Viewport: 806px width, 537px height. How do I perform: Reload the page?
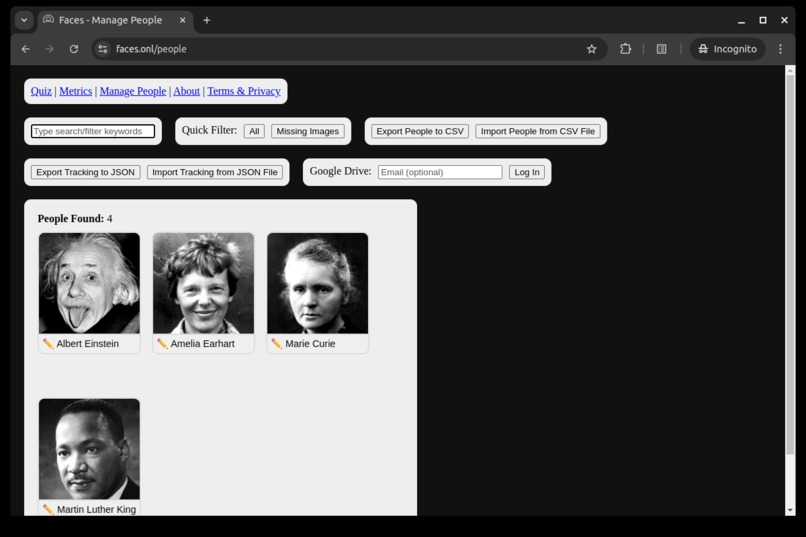[x=74, y=49]
